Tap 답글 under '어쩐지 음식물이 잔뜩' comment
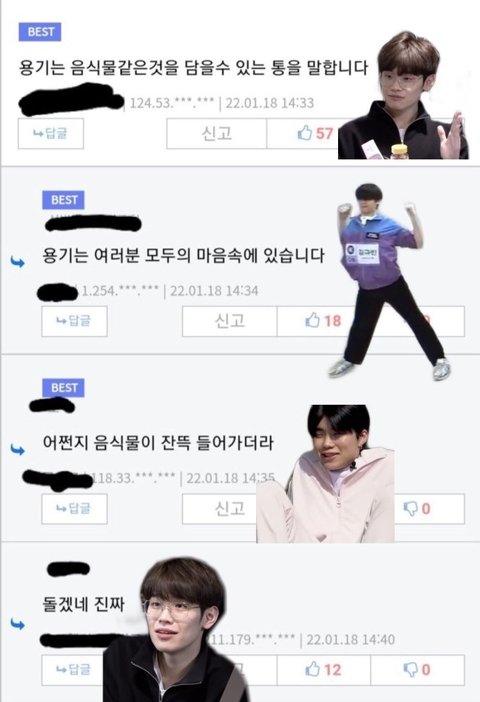480x702 pixels. pos(74,509)
